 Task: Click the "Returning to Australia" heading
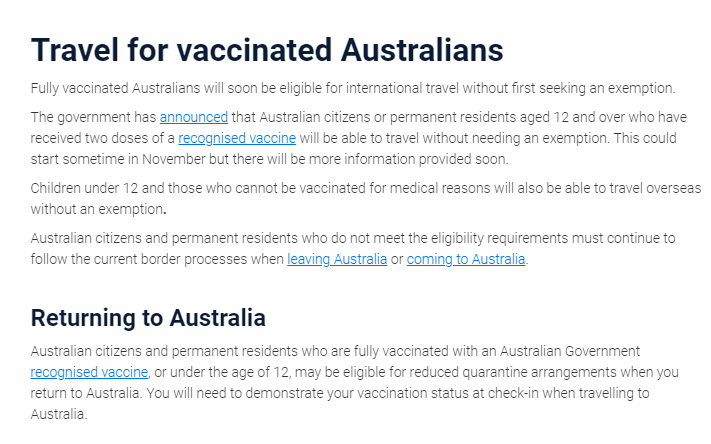coord(148,317)
